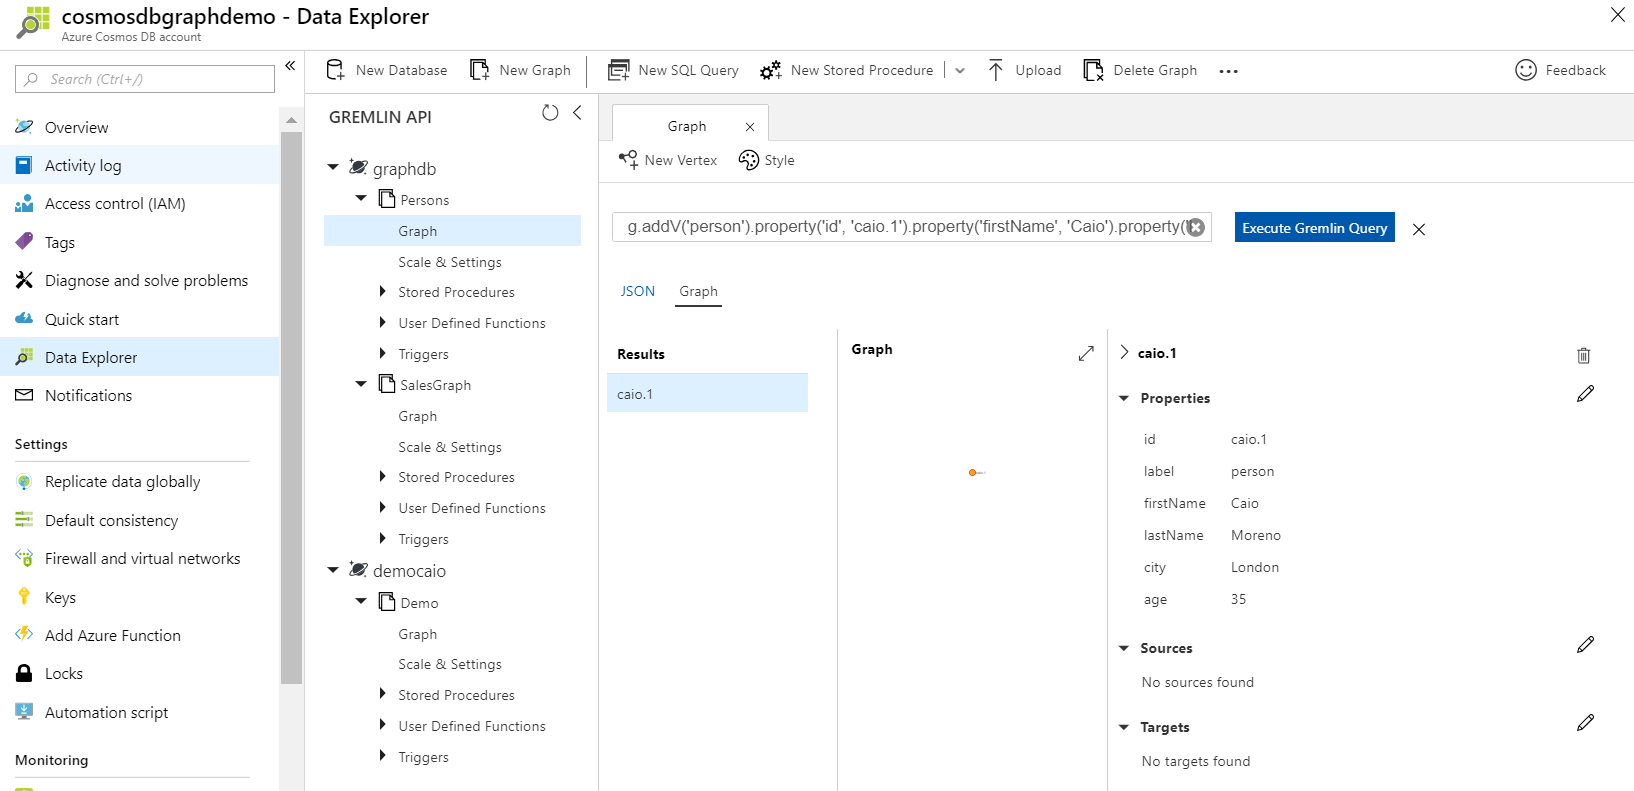This screenshot has width=1634, height=791.
Task: Close the query filter panel
Action: coord(1419,229)
